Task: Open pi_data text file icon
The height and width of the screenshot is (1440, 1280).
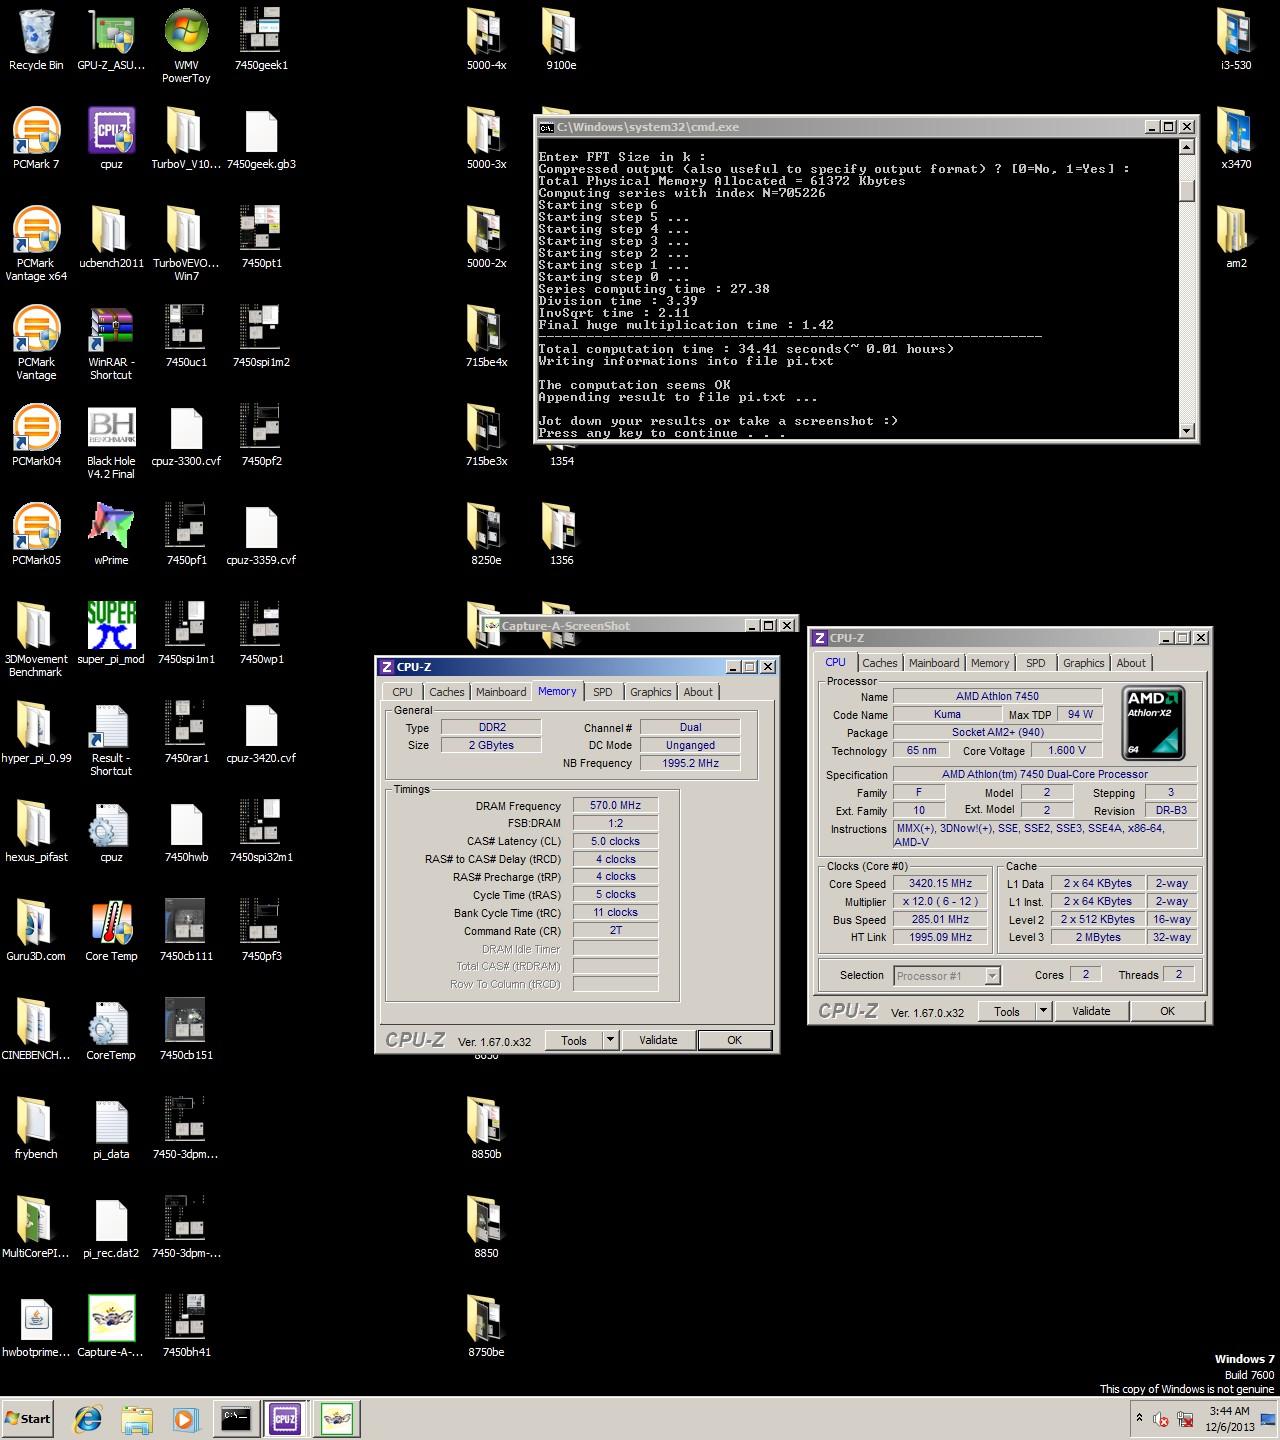Action: (x=111, y=1129)
